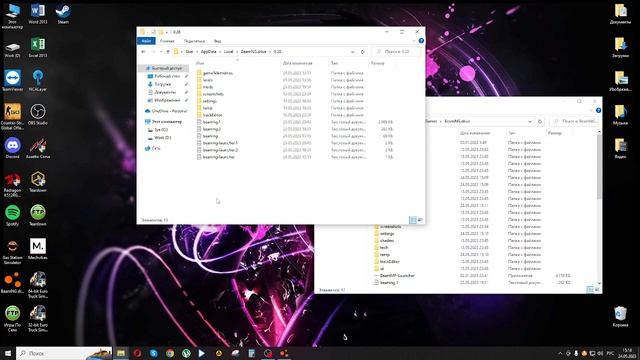Image resolution: width=640 pixels, height=360 pixels.
Task: Go back in front Explorer window
Action: coord(143,52)
